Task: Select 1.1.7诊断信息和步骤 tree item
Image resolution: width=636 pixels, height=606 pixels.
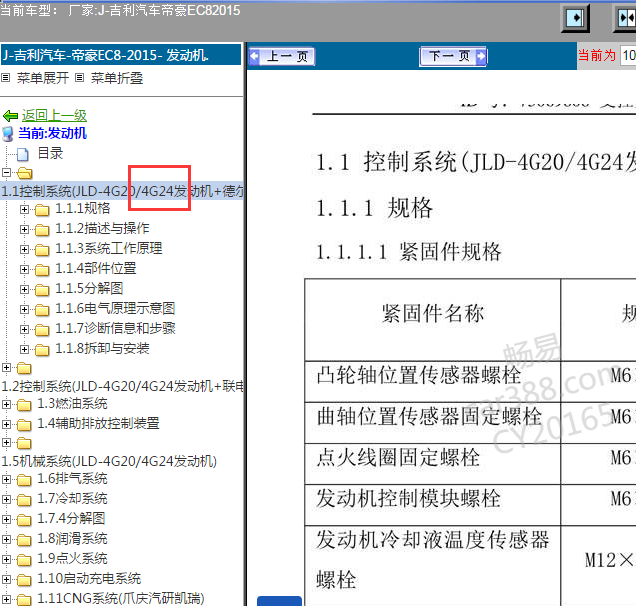Action: pos(115,329)
